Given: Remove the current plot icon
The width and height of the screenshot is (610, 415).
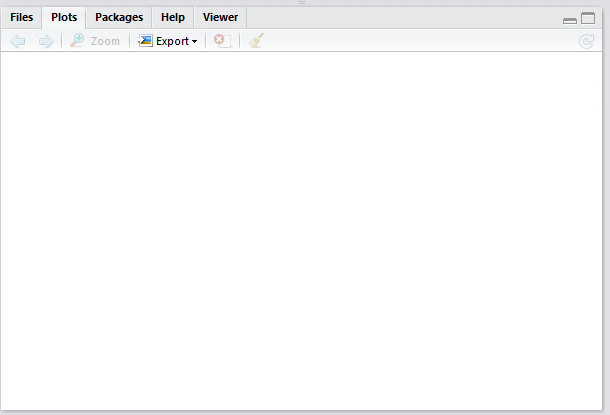Looking at the screenshot, I should [x=223, y=41].
